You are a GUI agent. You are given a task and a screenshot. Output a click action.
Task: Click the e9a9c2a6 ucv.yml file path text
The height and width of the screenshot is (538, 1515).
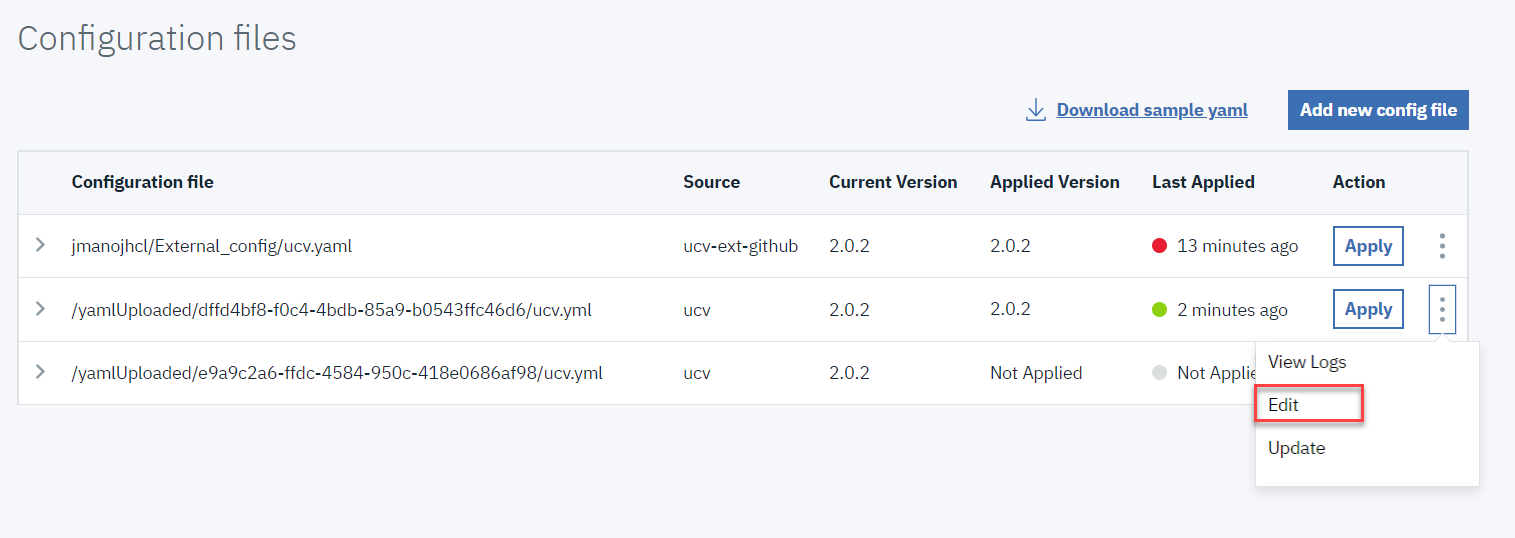[x=337, y=373]
